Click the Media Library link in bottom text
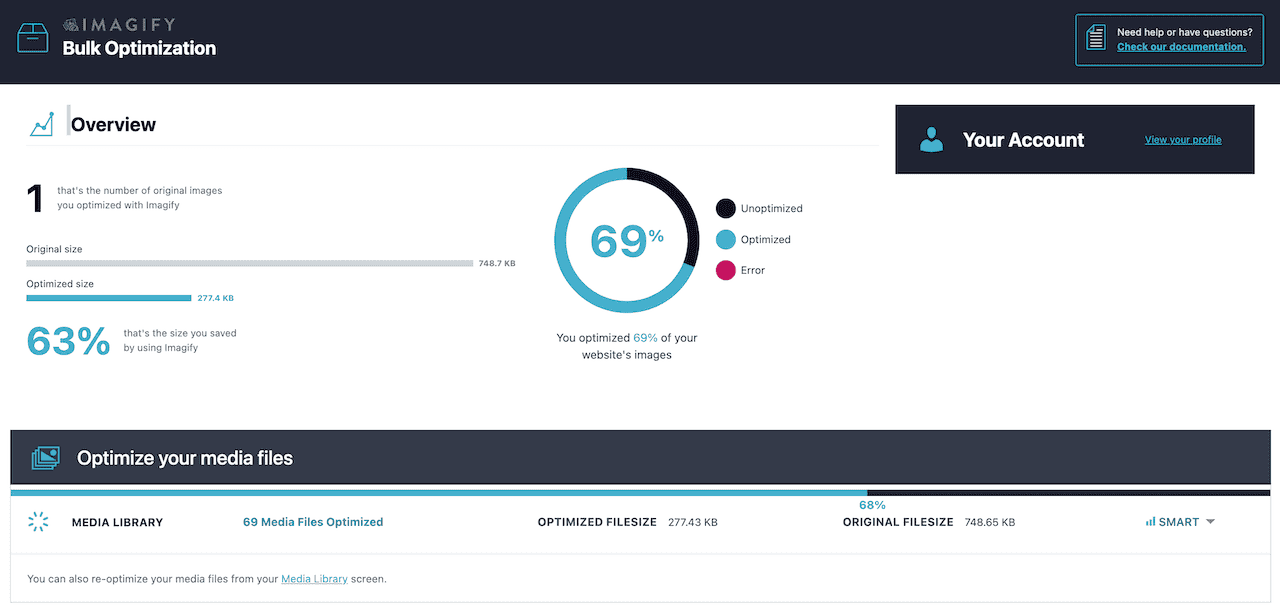The height and width of the screenshot is (610, 1280). point(314,578)
